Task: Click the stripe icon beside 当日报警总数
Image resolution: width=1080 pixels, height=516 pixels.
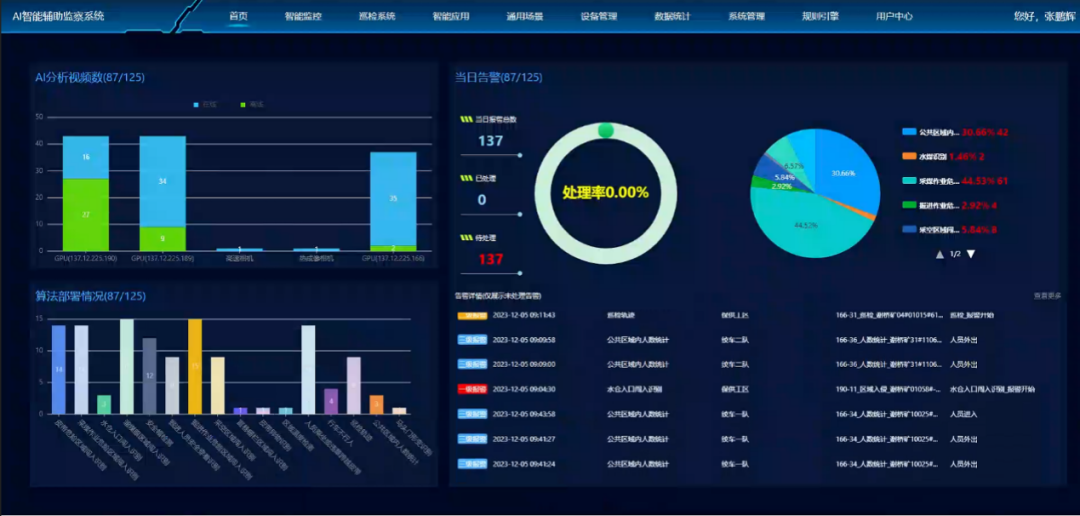Action: pyautogui.click(x=465, y=119)
